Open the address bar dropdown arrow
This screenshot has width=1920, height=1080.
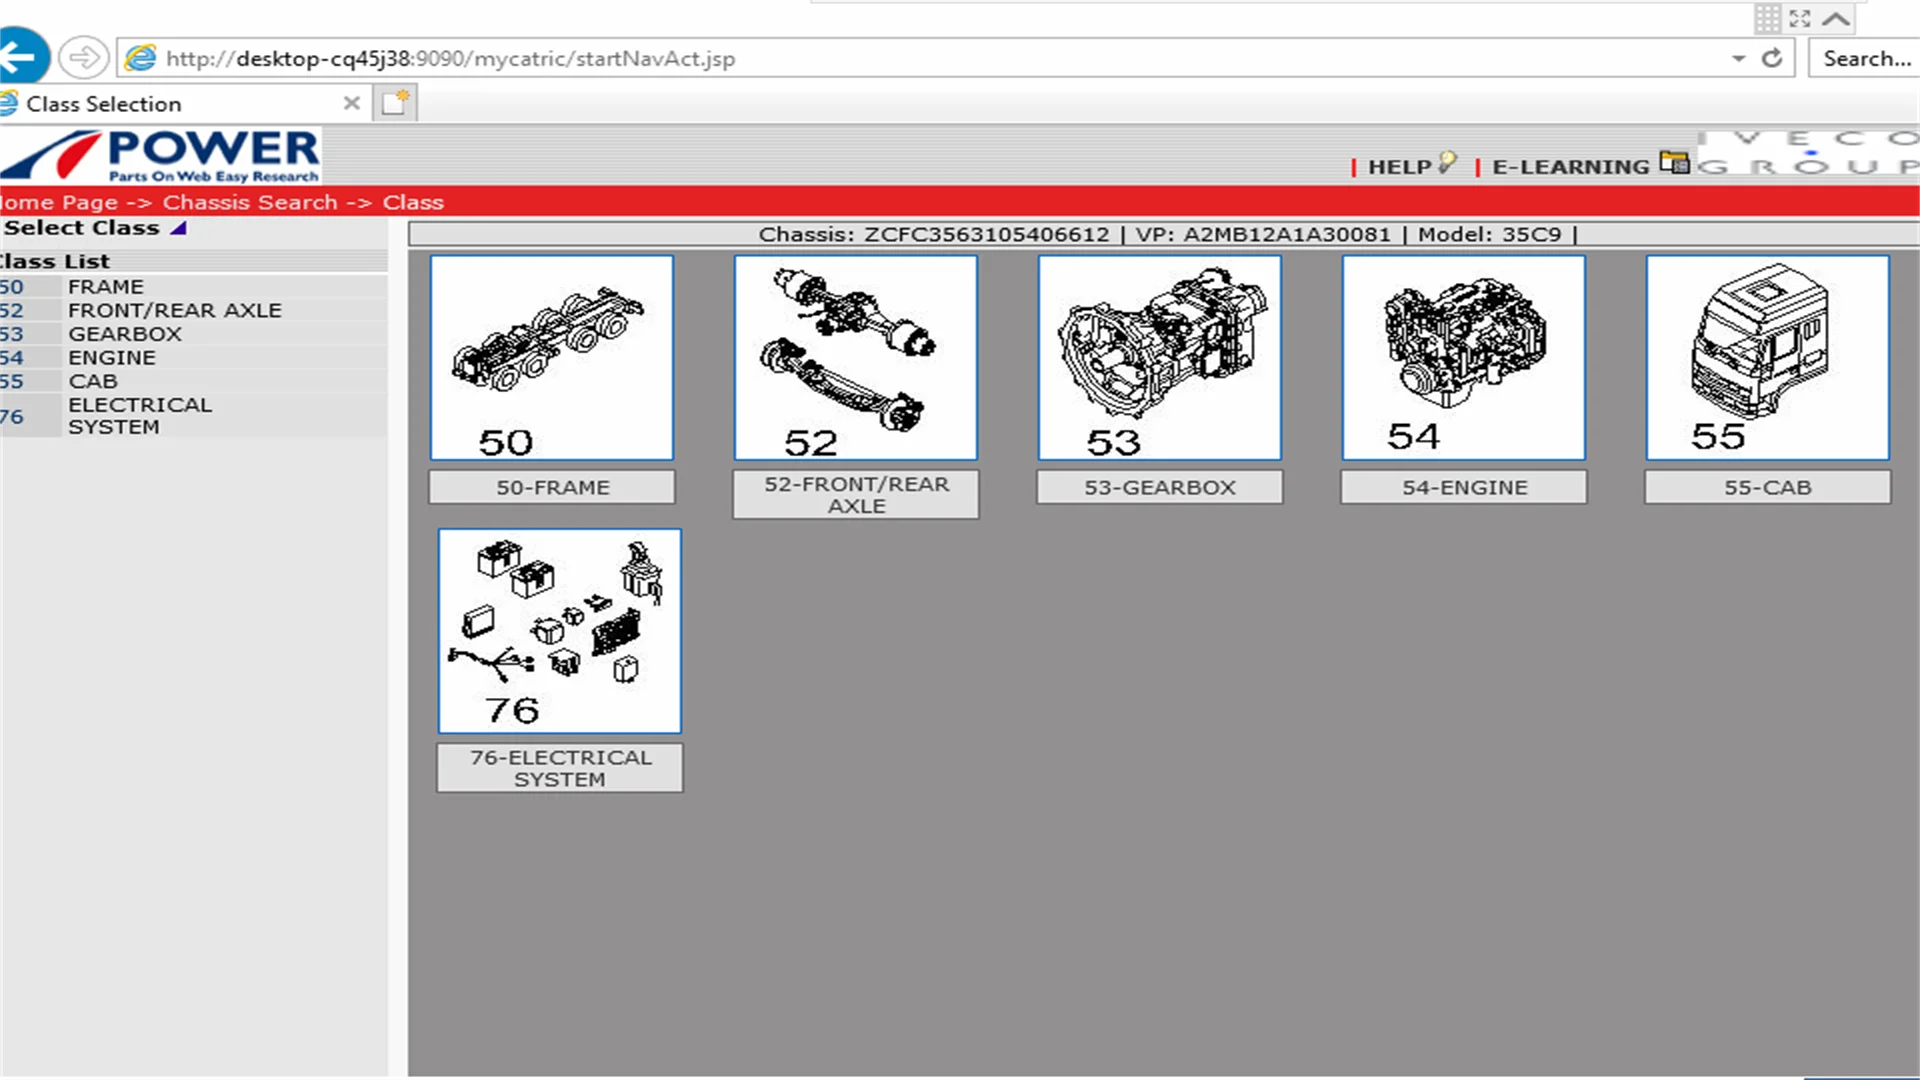(x=1739, y=58)
